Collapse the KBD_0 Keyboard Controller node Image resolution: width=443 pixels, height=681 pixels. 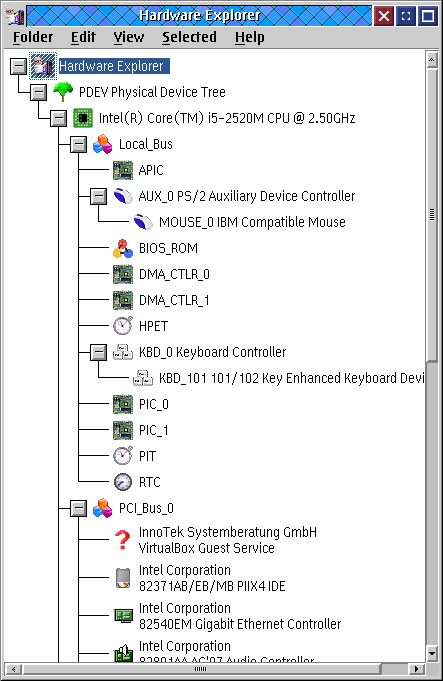[99, 352]
